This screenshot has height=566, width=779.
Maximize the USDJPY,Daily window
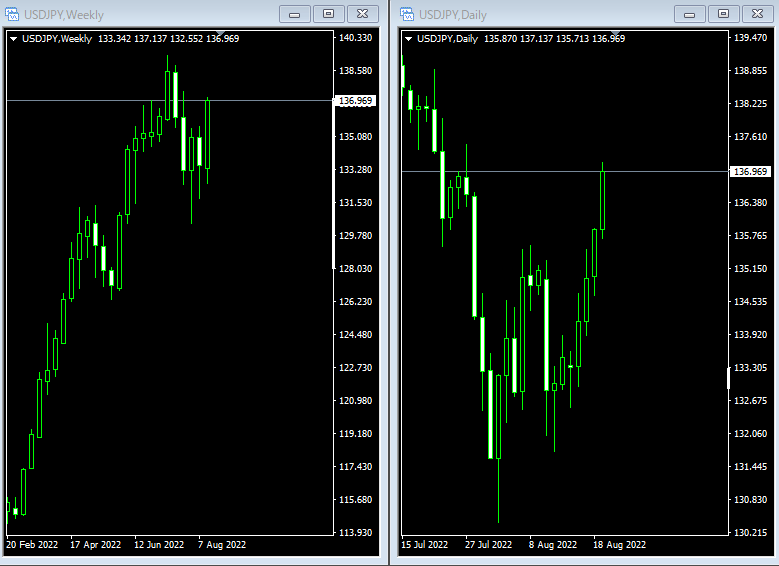point(723,14)
